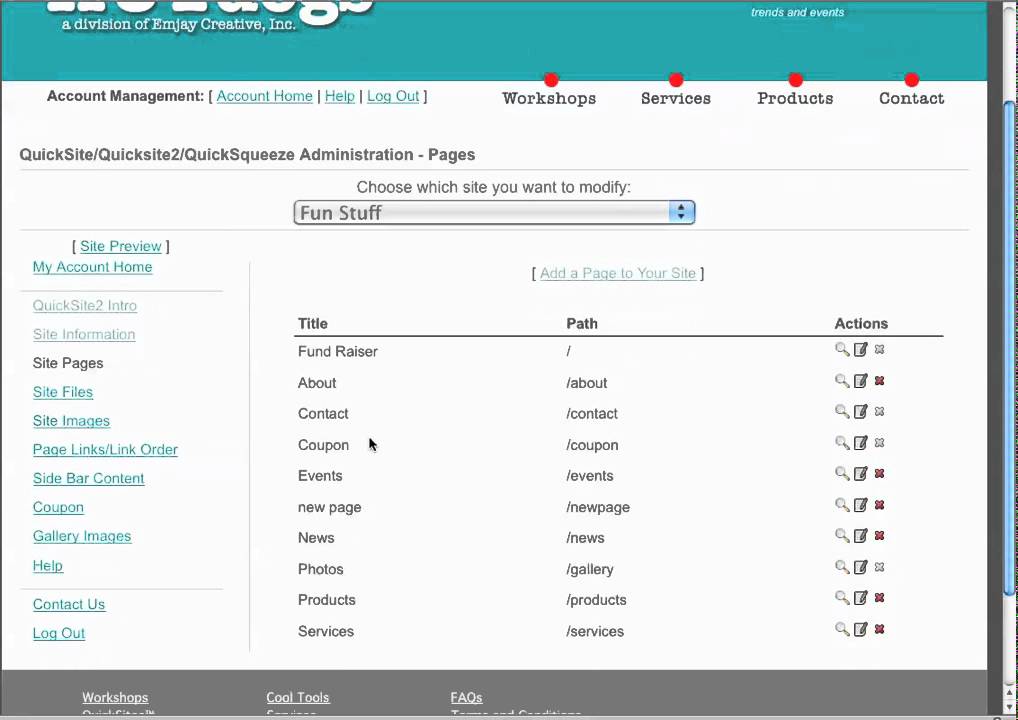1018x720 pixels.
Task: Click Add a Page to Your Site
Action: coord(618,273)
